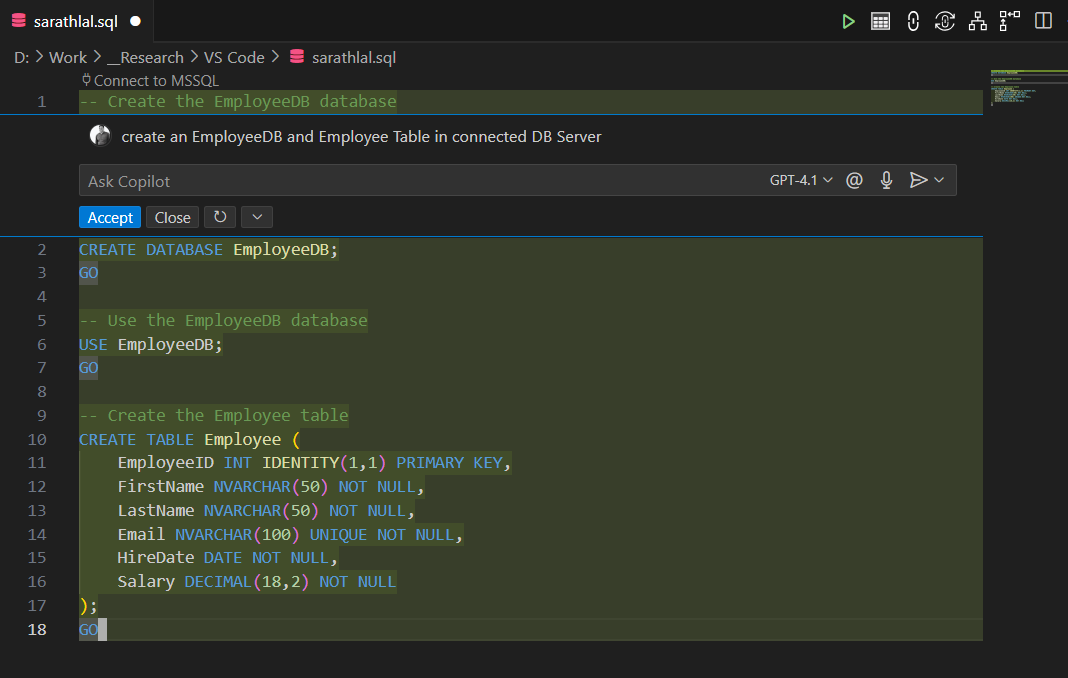Select the sarathlal.sql editor tab
The width and height of the screenshot is (1068, 678).
(x=75, y=21)
